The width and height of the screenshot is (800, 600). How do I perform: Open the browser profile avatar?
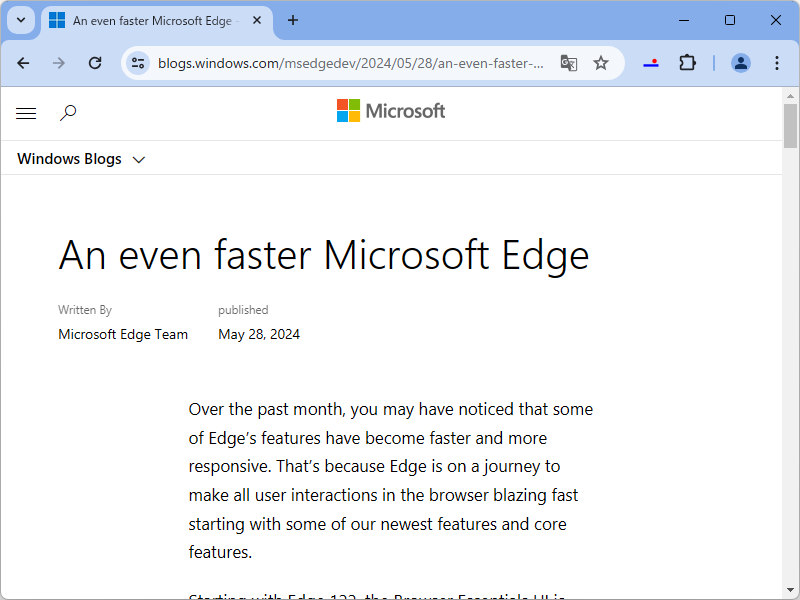click(740, 62)
